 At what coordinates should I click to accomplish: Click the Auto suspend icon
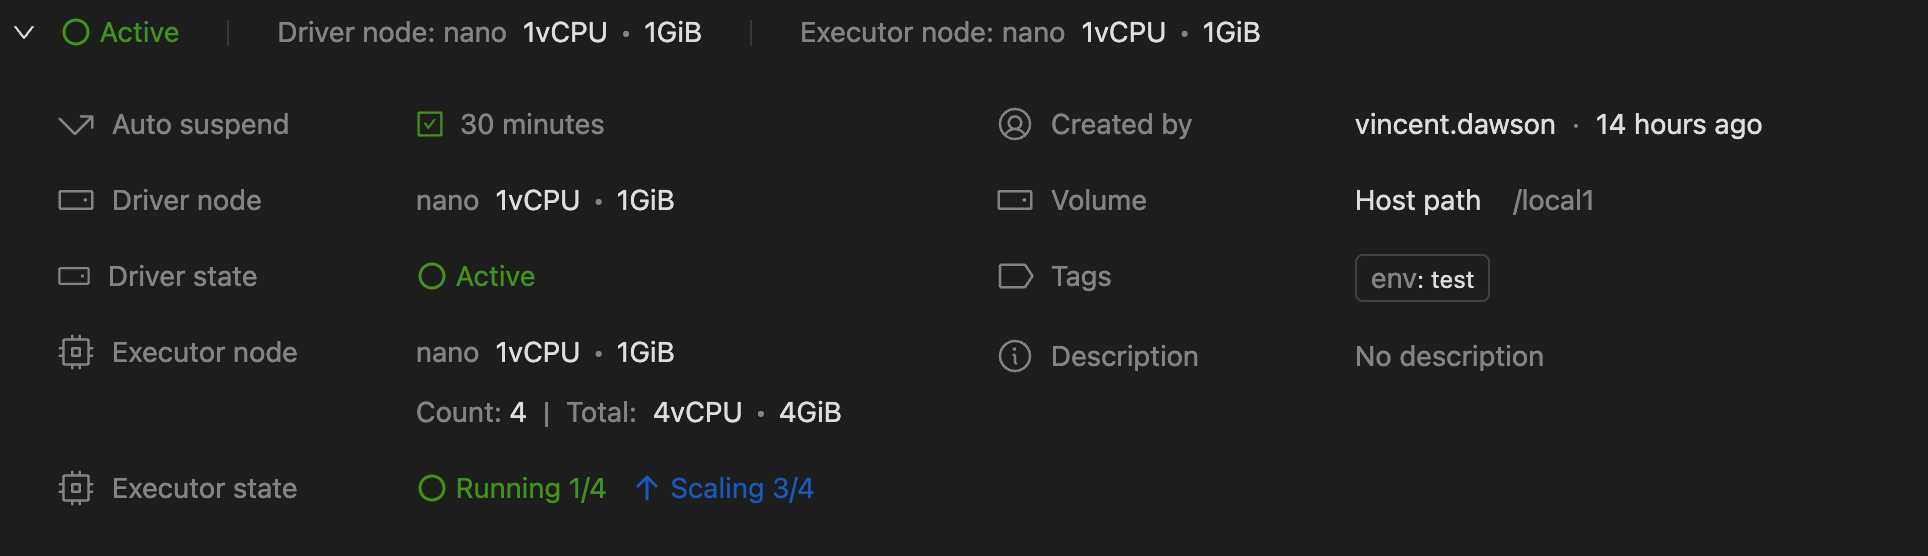tap(76, 125)
